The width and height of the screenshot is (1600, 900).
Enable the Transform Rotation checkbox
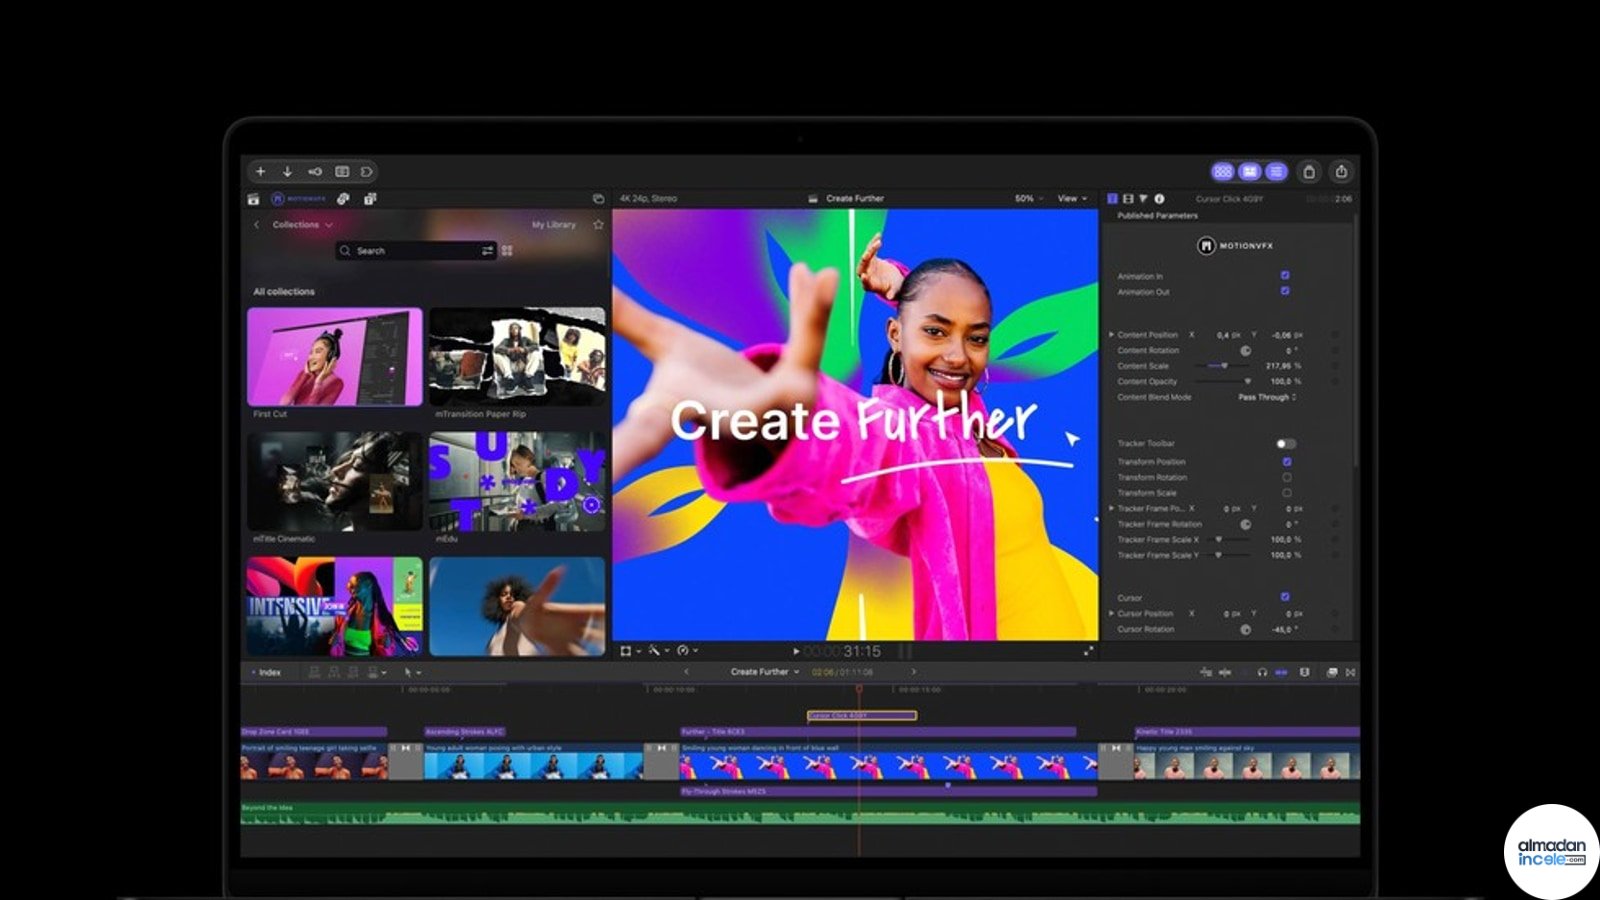coord(1287,477)
